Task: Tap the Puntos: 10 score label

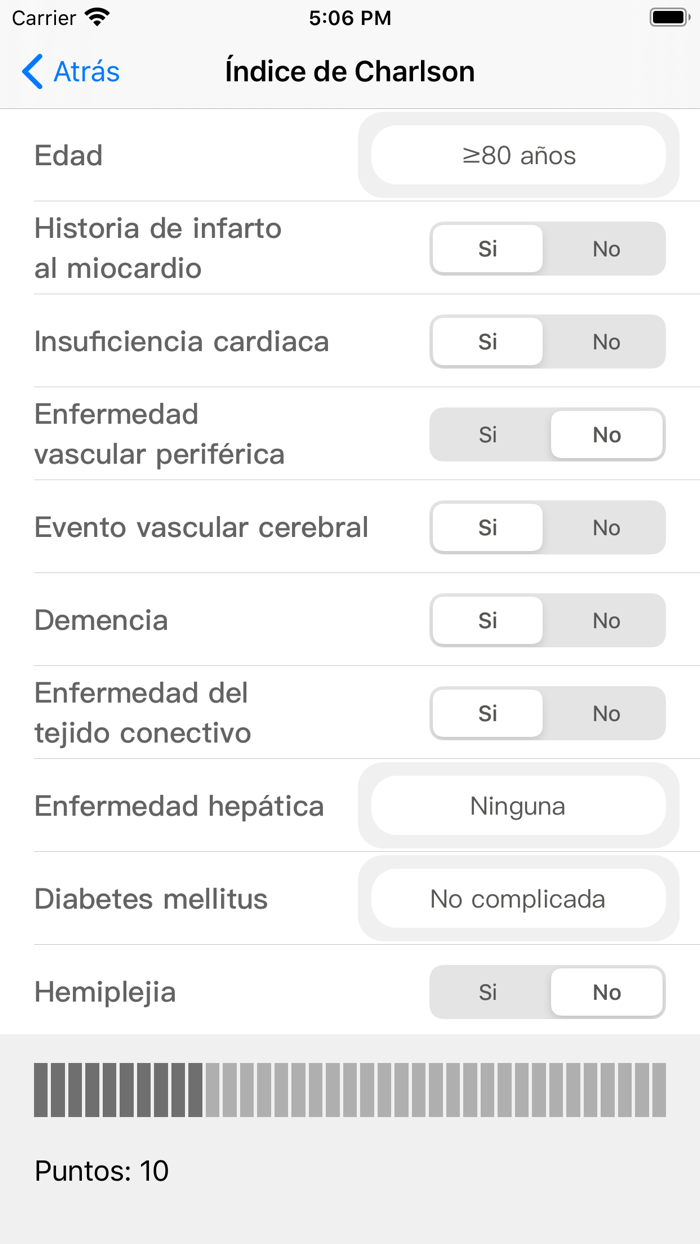Action: point(102,1171)
